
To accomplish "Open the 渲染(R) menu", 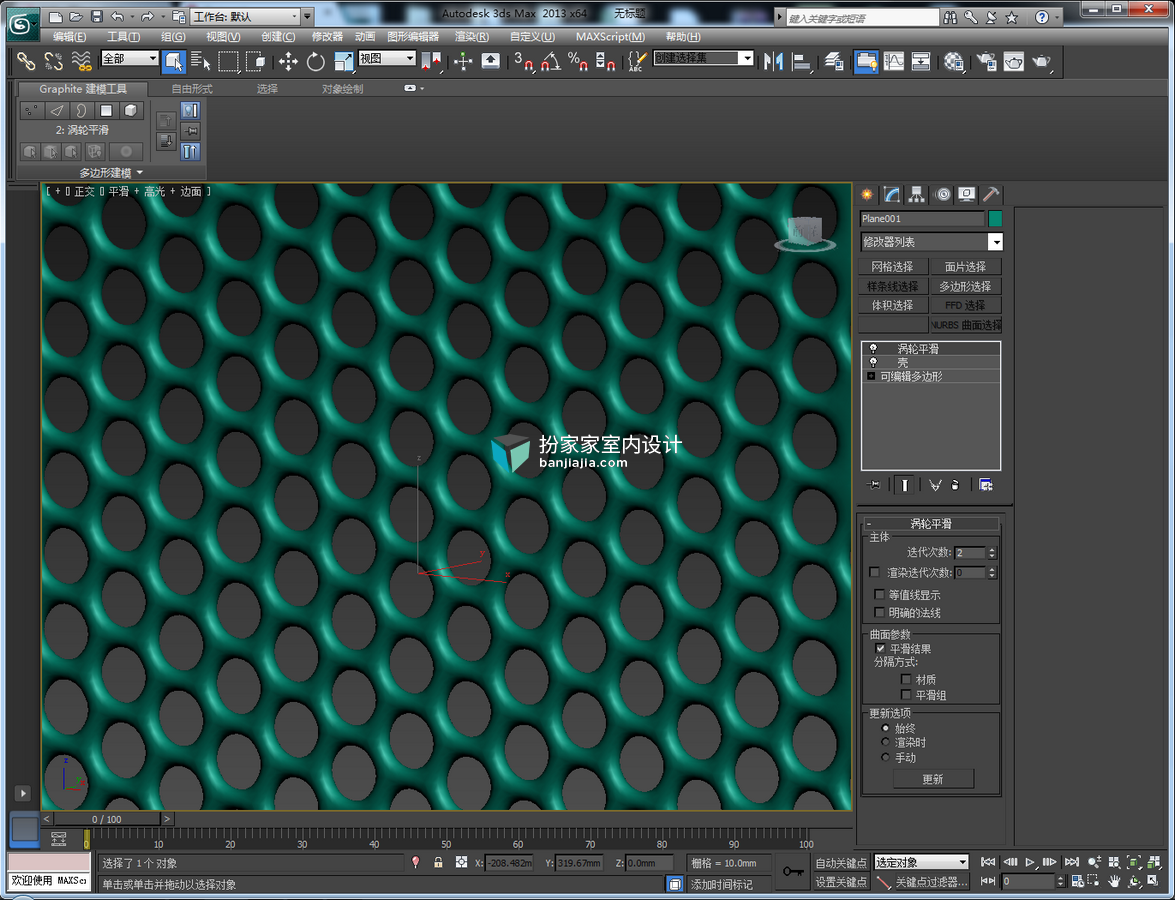I will [x=471, y=37].
